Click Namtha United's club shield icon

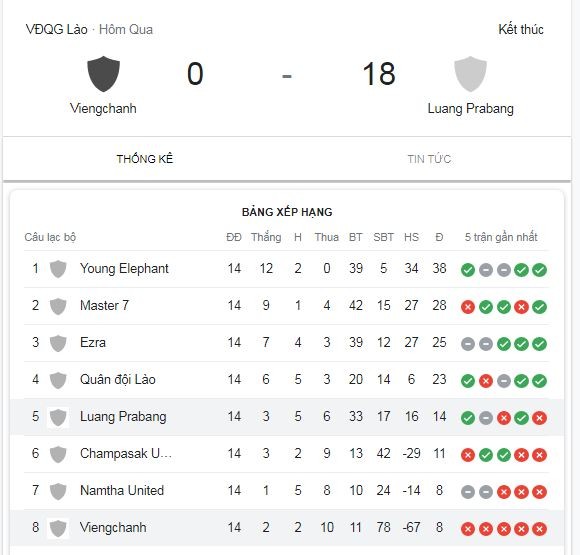(58, 491)
